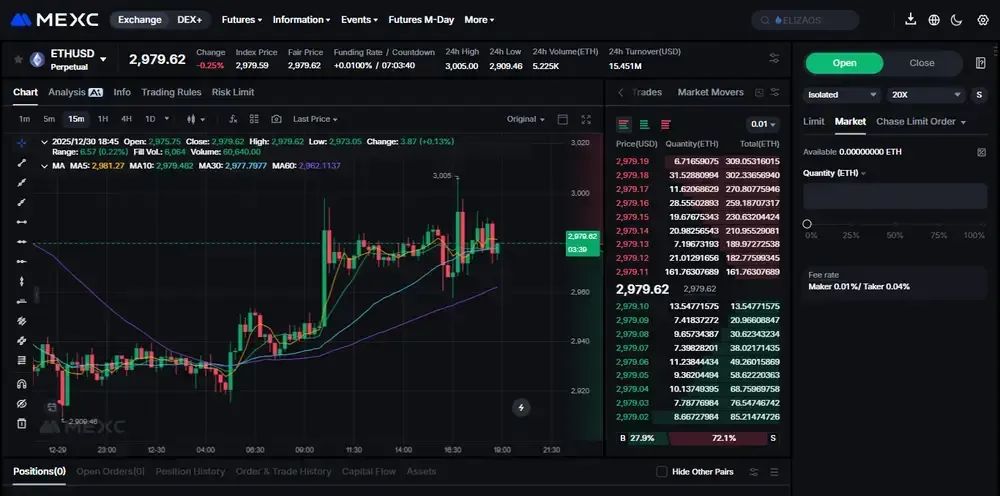Open the download app icon in header
Viewport: 1000px width, 496px height.
pos(911,20)
